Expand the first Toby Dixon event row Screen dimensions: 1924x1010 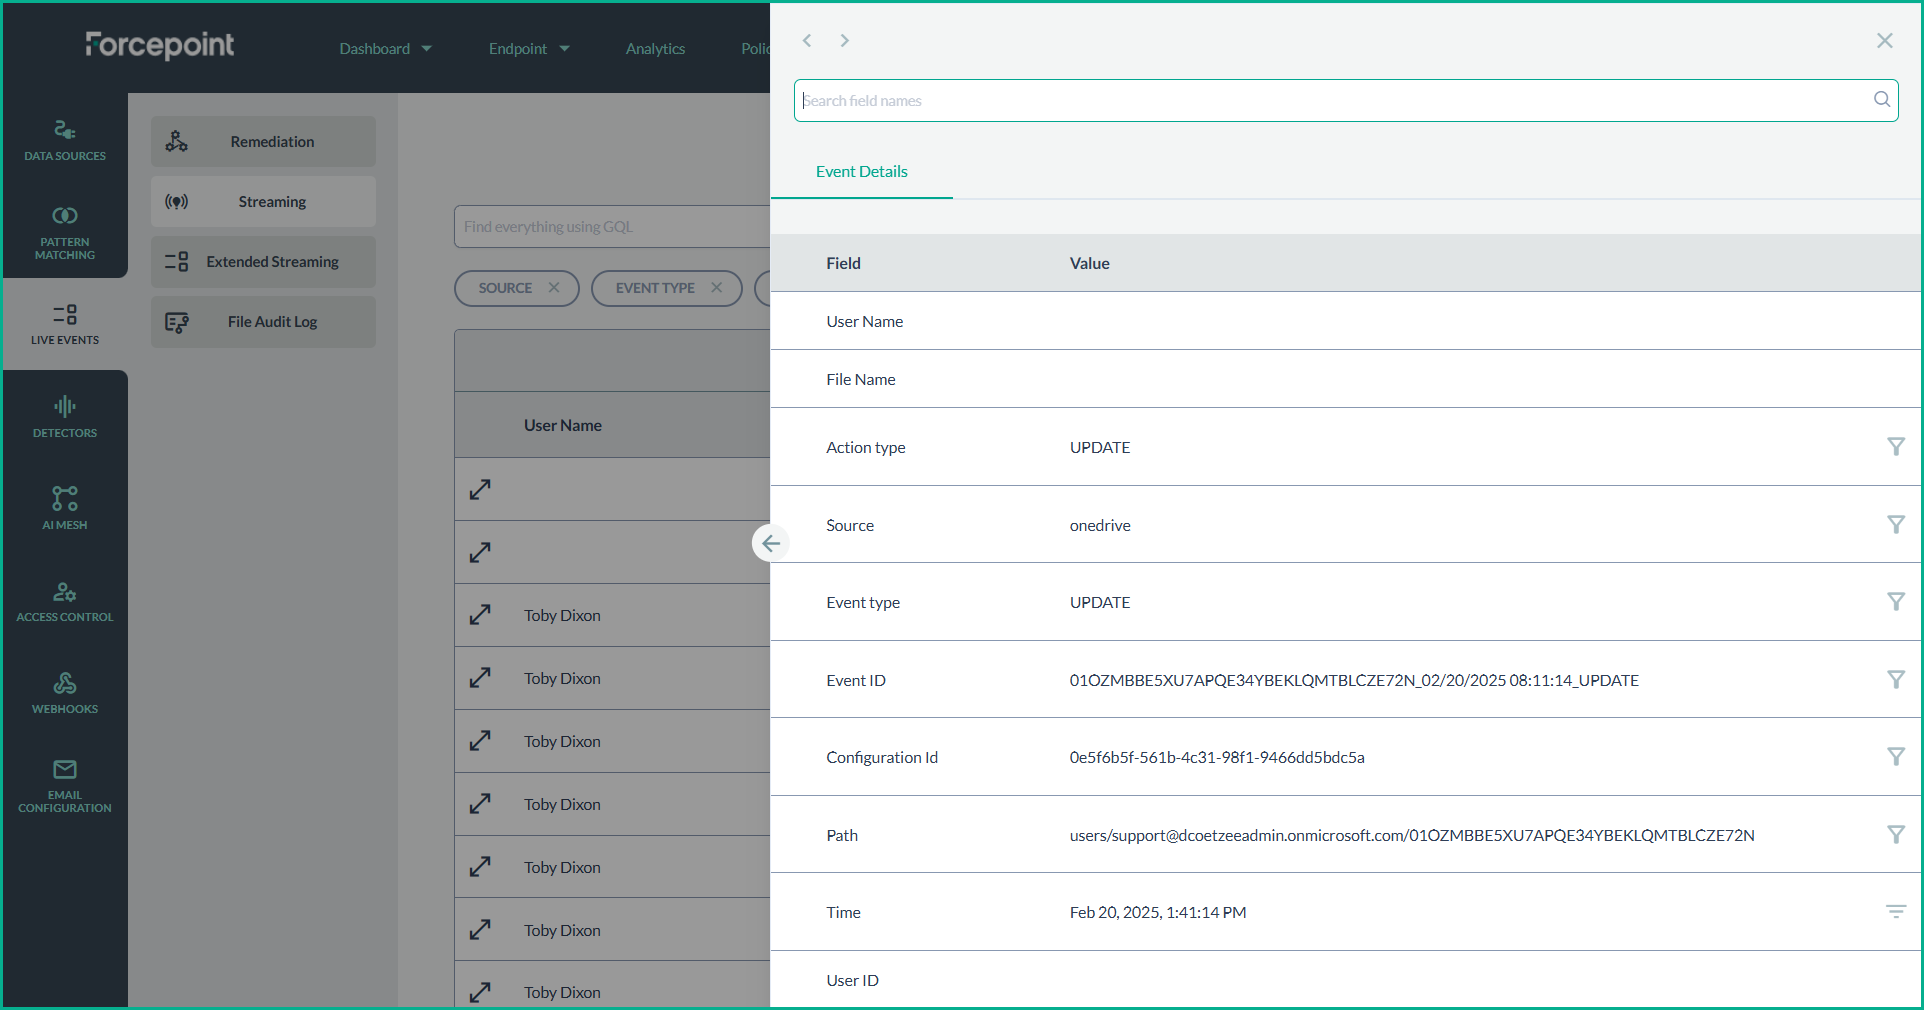click(480, 615)
